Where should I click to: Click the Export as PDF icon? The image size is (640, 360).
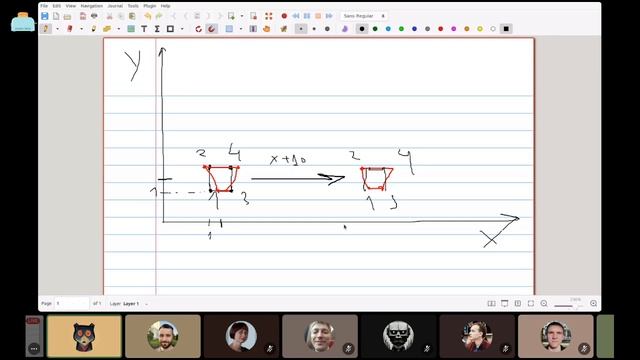(x=83, y=16)
